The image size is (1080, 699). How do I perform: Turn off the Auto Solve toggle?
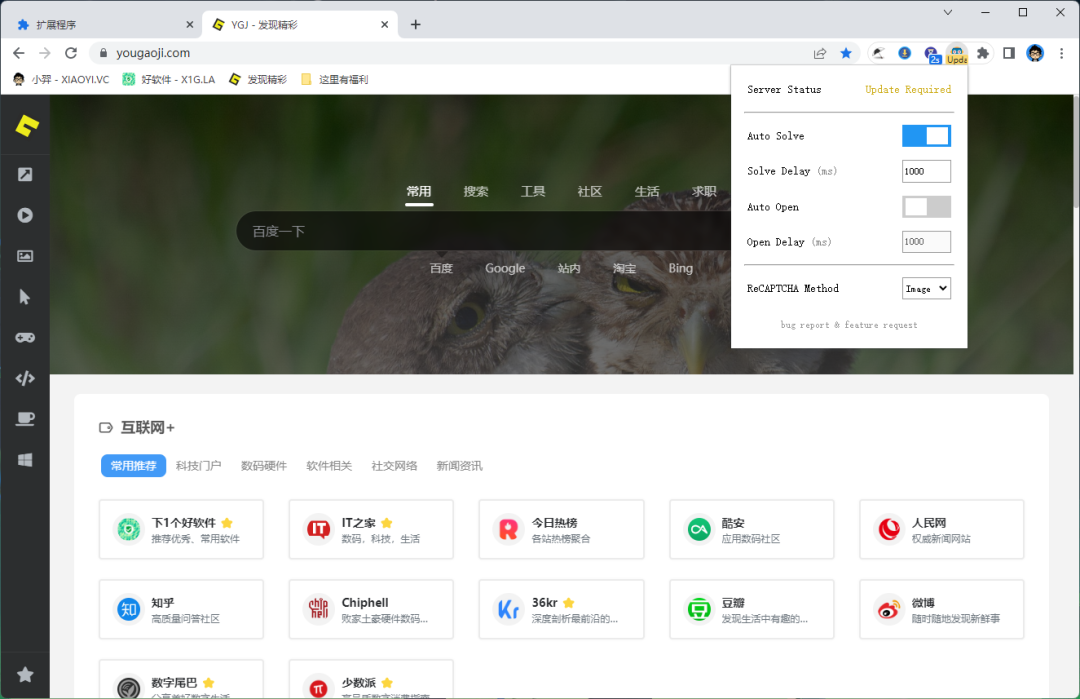(926, 136)
